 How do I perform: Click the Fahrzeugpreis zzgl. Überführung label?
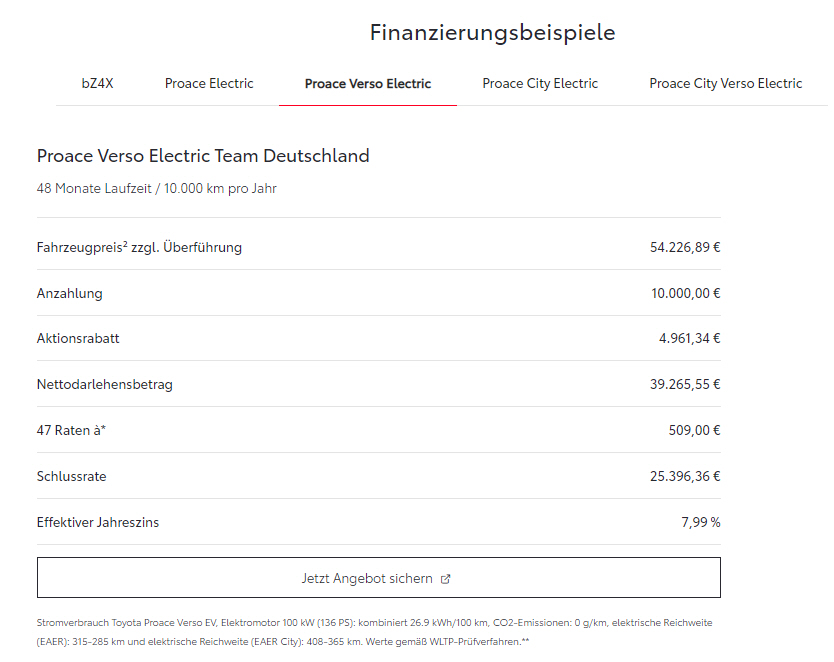(139, 247)
